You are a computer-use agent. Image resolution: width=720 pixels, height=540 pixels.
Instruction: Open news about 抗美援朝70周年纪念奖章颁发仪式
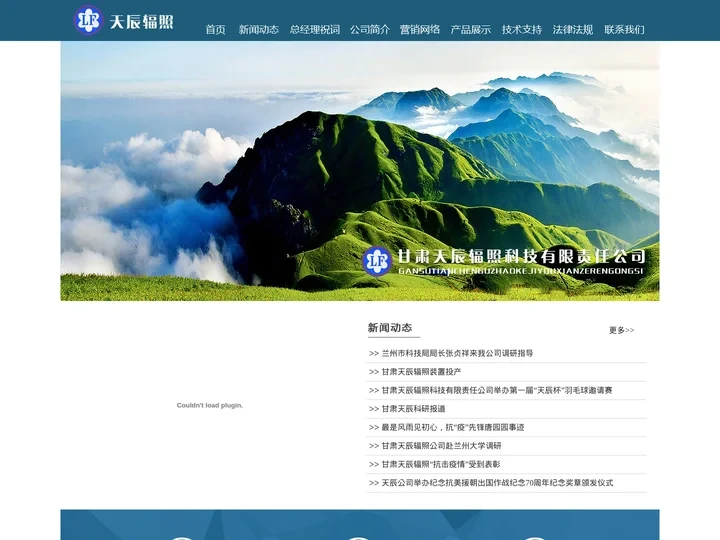(x=497, y=483)
